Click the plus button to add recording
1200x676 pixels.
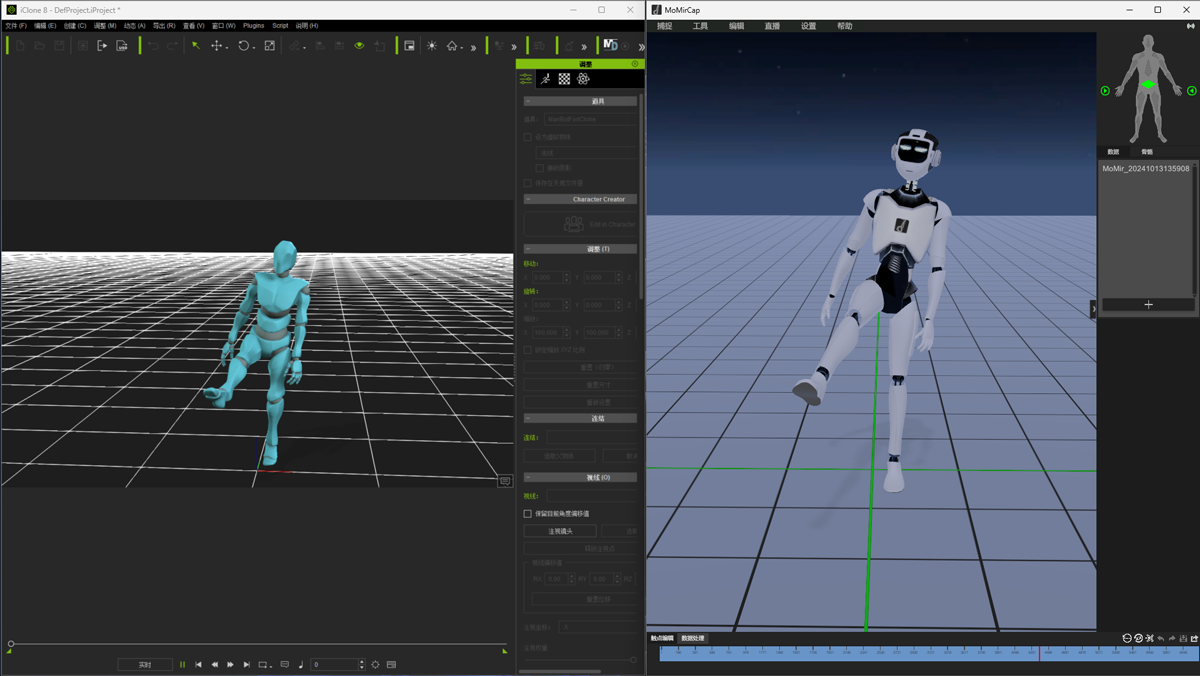pyautogui.click(x=1148, y=305)
